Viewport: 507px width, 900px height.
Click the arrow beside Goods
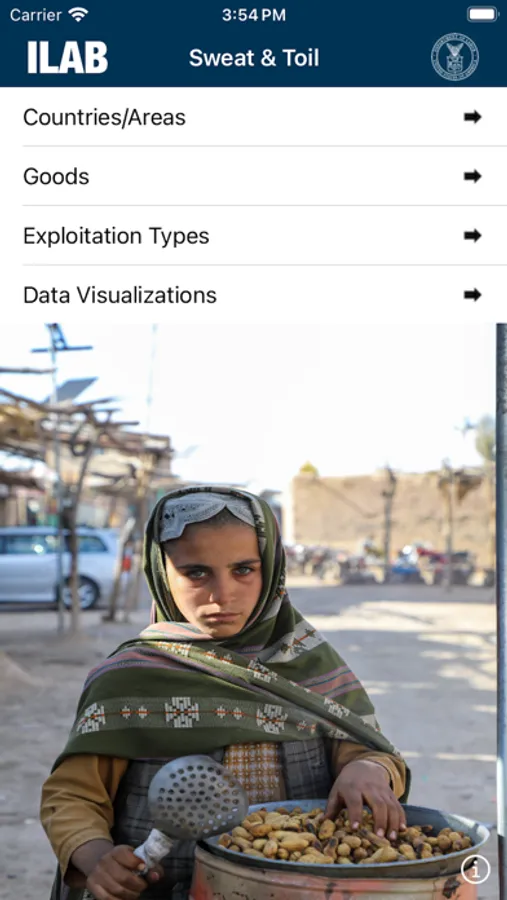pyautogui.click(x=473, y=176)
